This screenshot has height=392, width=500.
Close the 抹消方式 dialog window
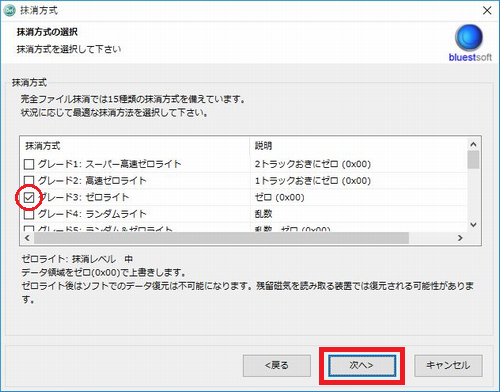(x=487, y=11)
